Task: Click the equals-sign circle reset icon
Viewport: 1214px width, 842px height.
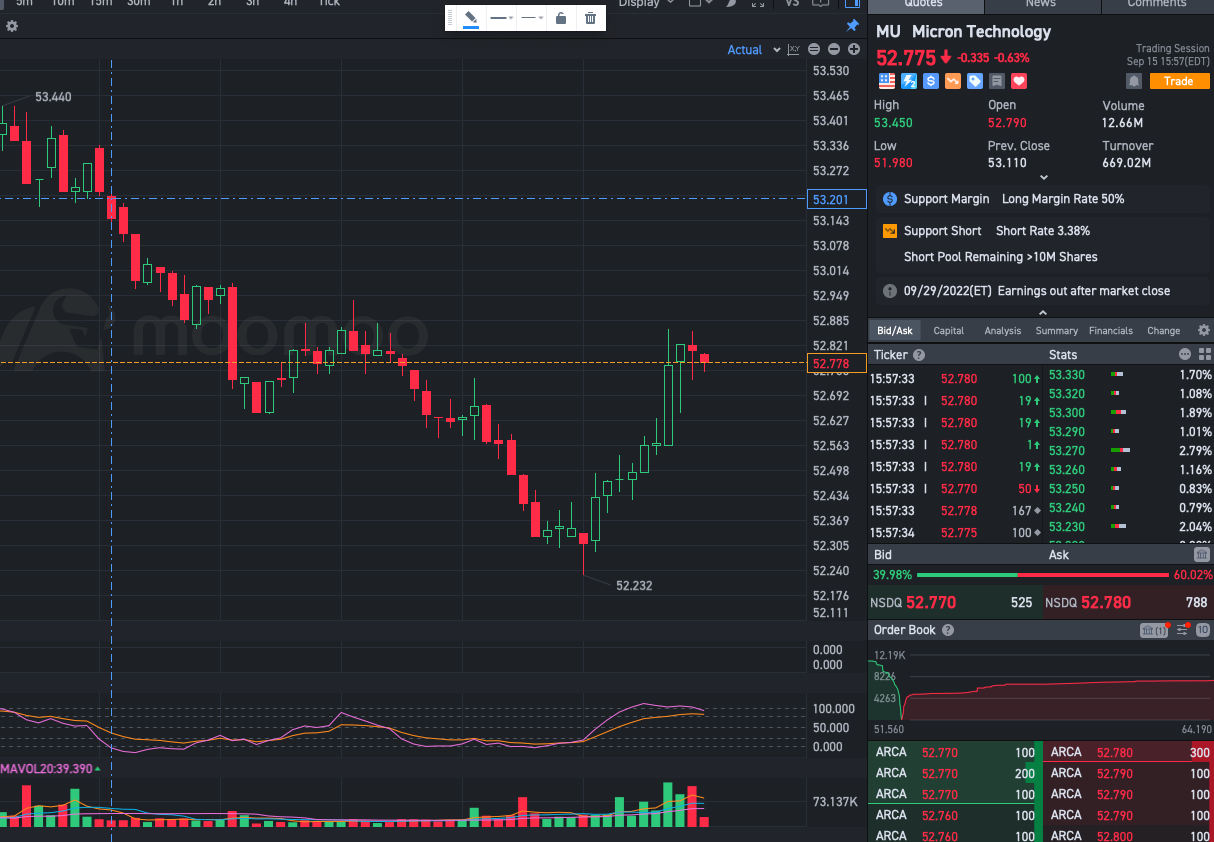Action: coord(815,49)
